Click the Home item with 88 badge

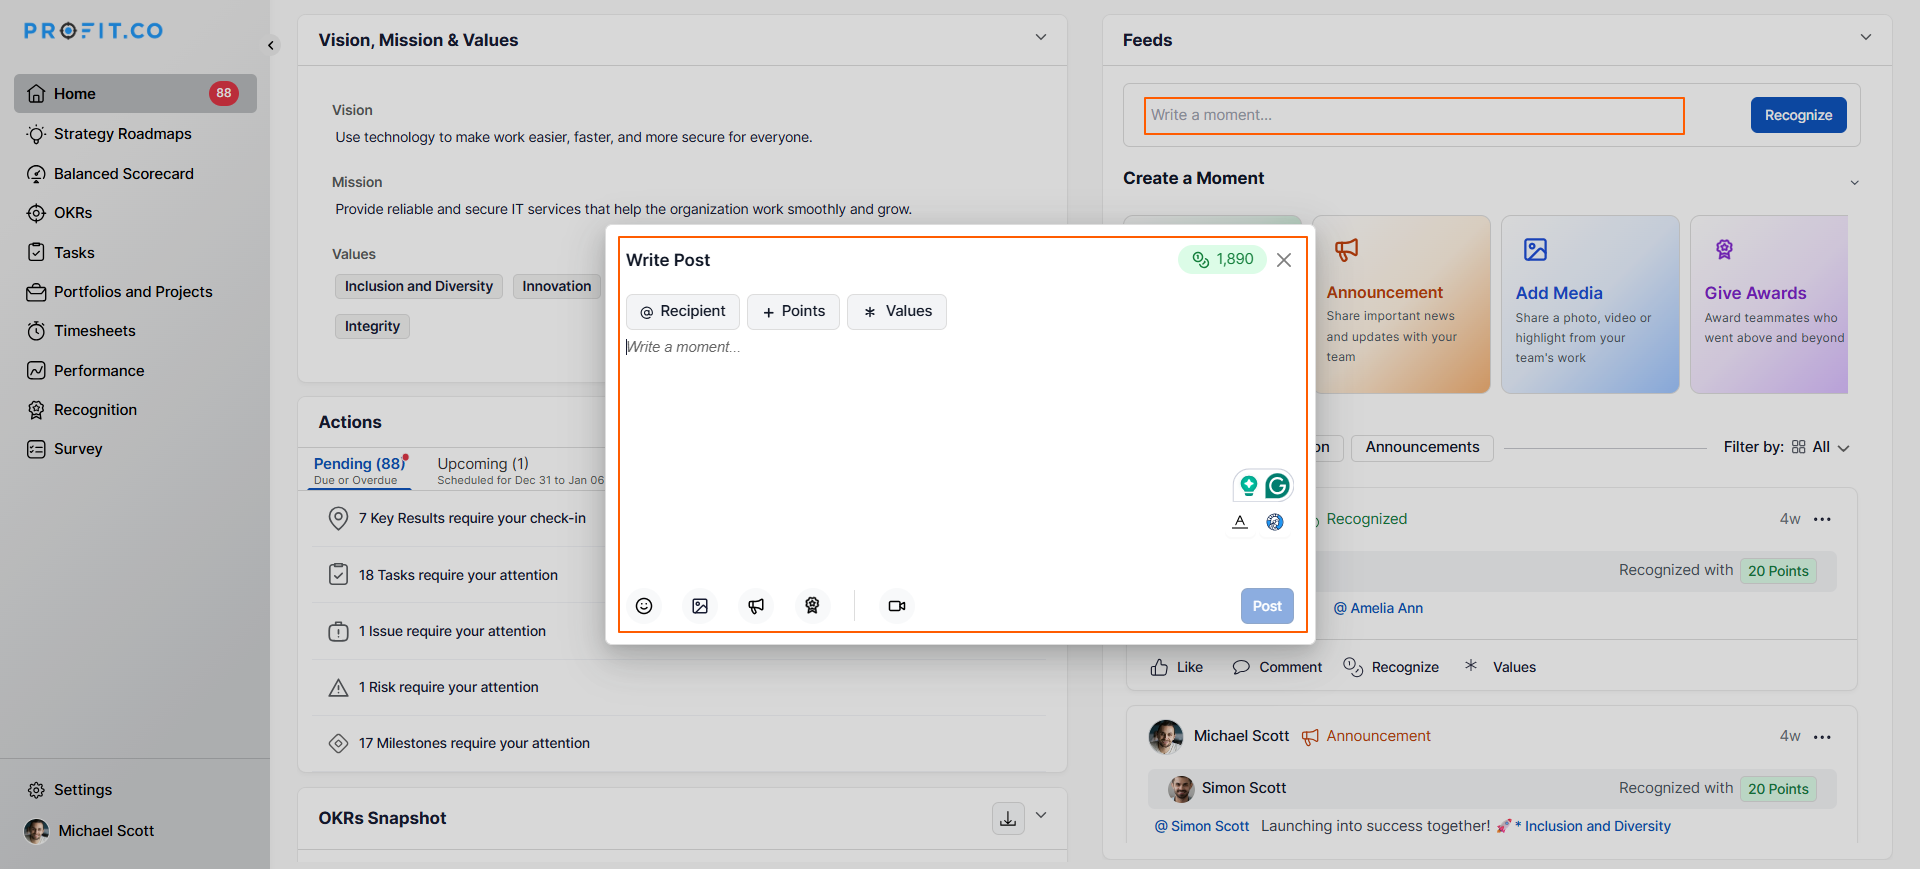(135, 93)
